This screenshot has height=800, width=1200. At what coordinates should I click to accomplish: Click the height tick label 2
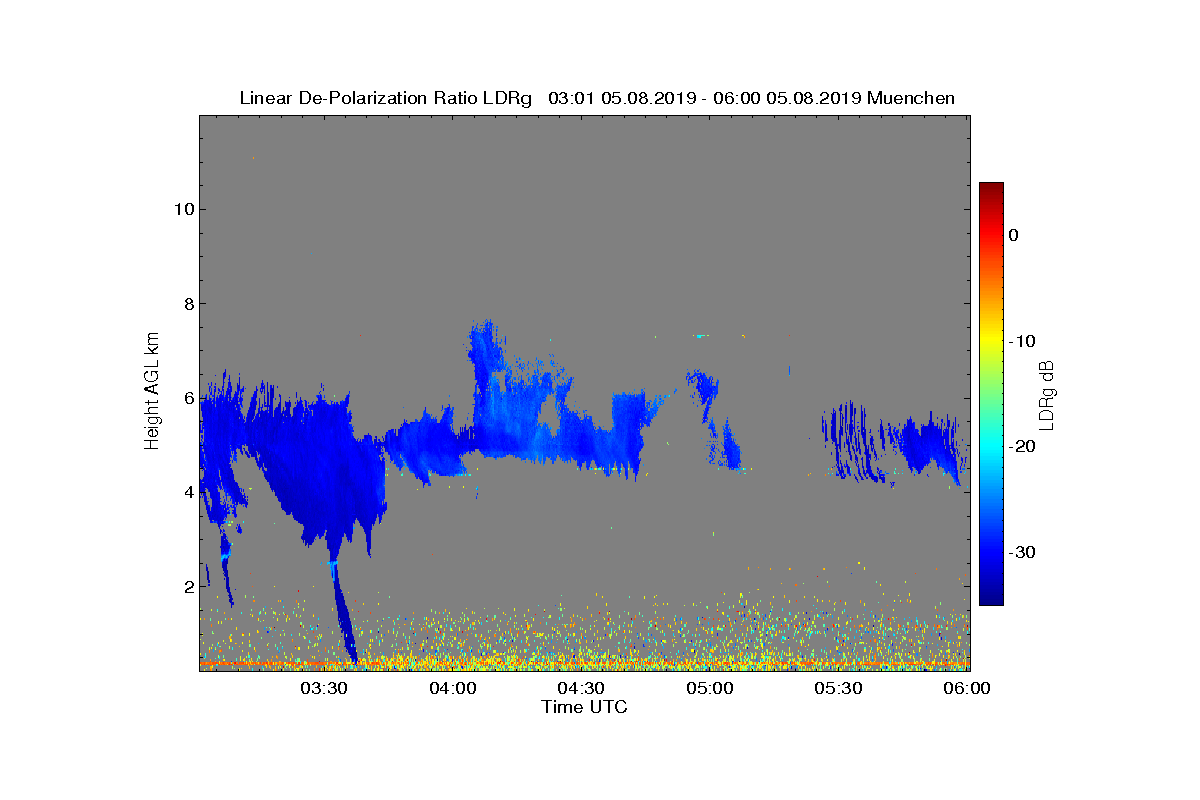click(x=187, y=586)
